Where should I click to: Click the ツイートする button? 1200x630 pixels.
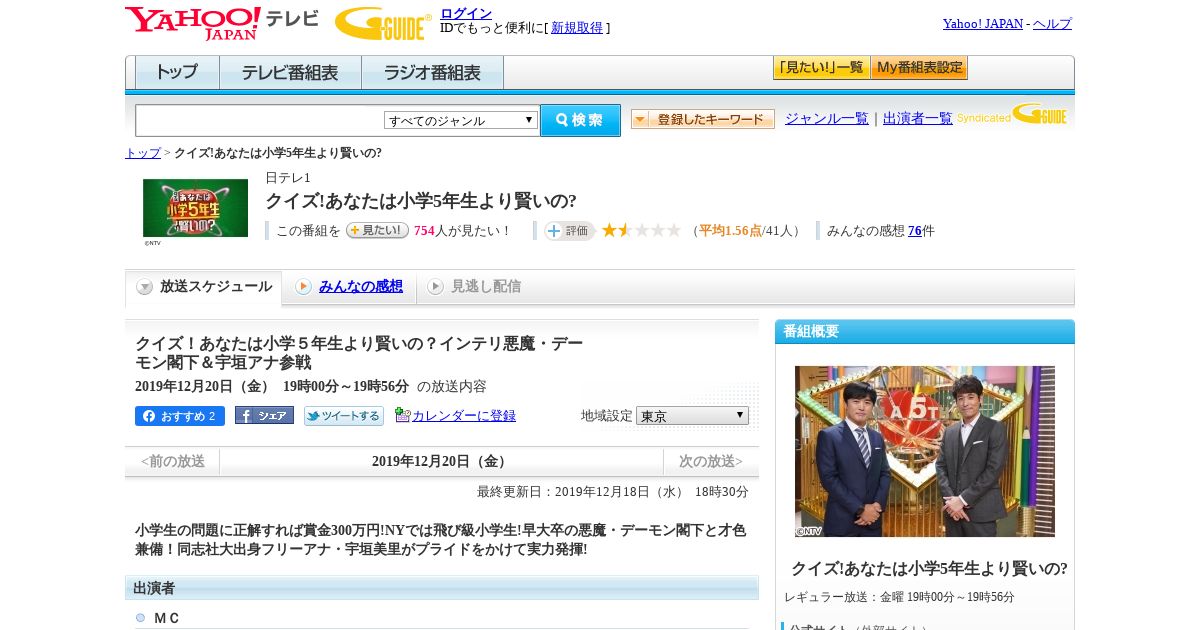(x=344, y=416)
